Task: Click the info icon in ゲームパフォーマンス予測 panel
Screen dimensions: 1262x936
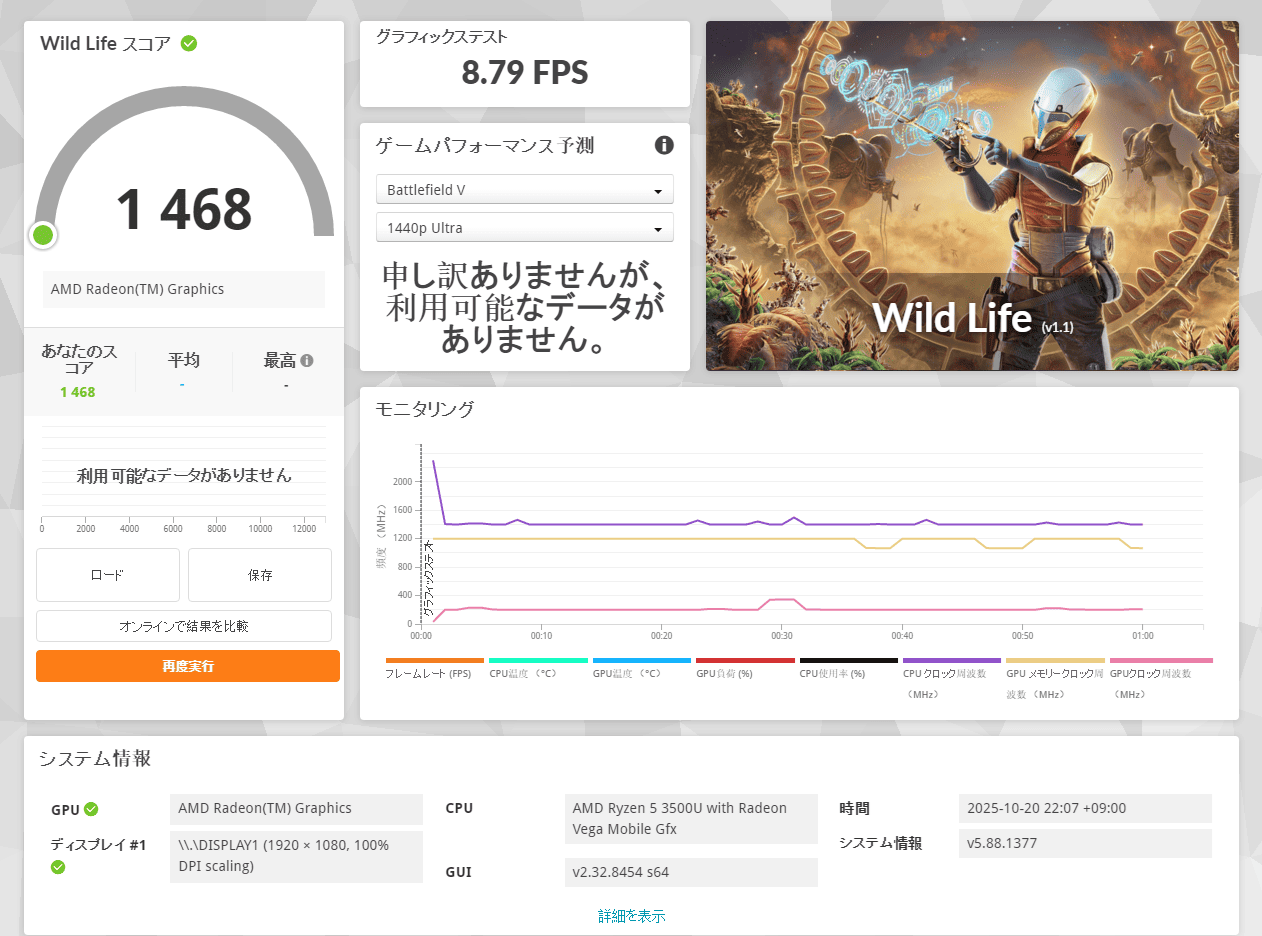Action: click(664, 145)
